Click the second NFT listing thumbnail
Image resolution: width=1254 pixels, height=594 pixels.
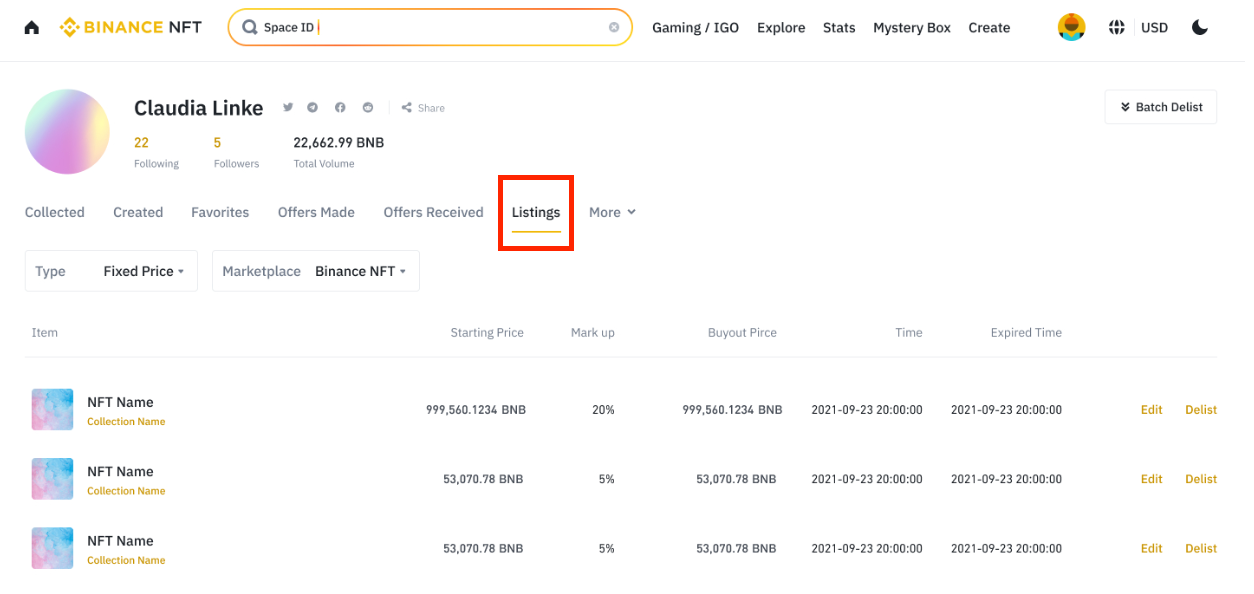coord(52,479)
